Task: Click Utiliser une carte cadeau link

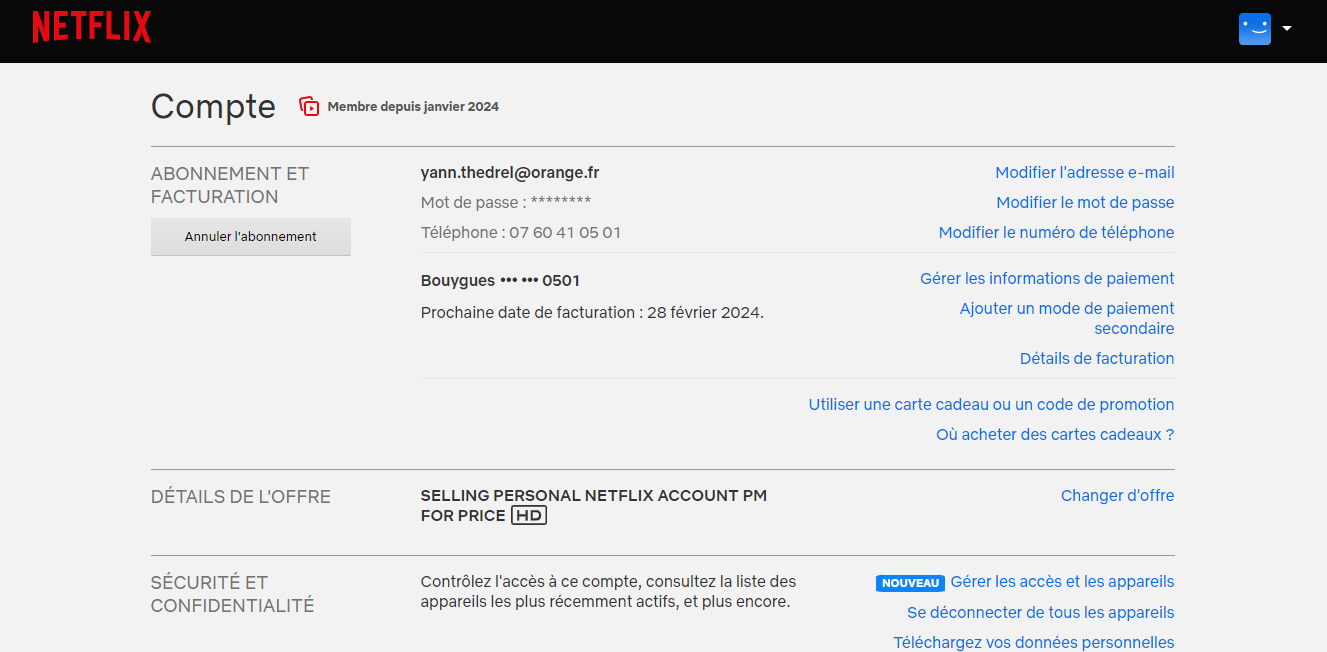Action: tap(991, 405)
